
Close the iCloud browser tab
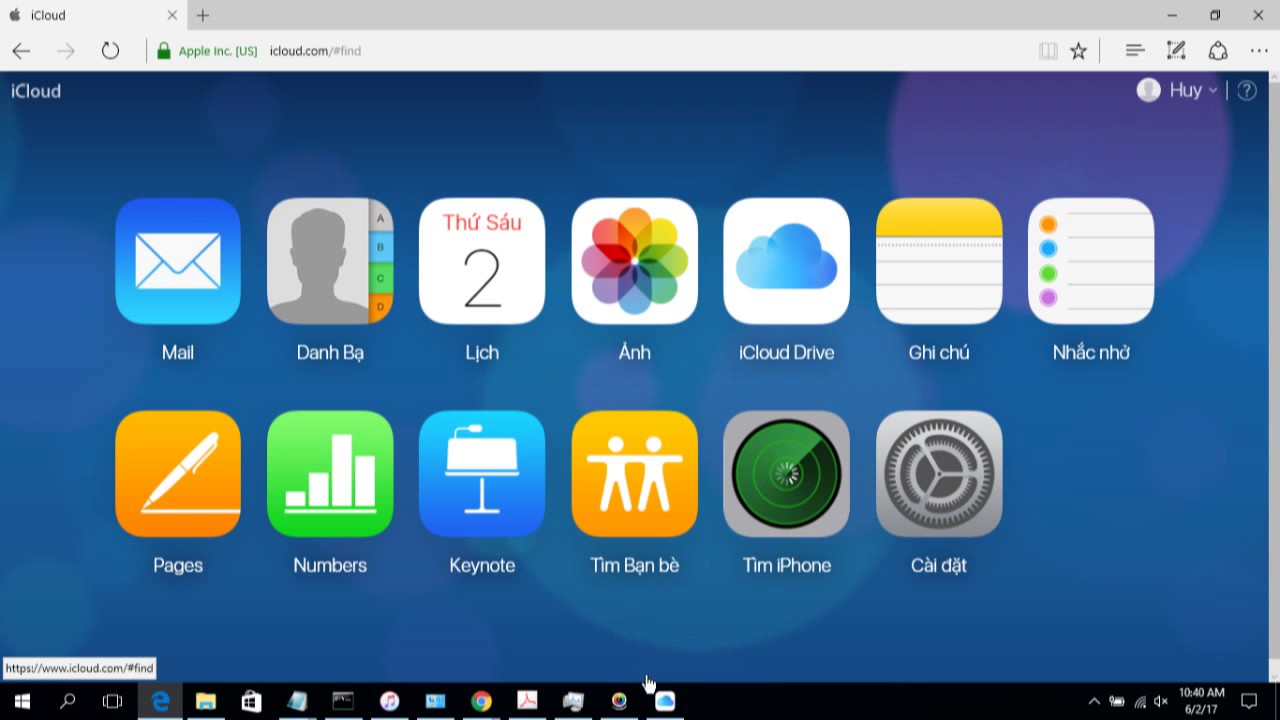172,15
